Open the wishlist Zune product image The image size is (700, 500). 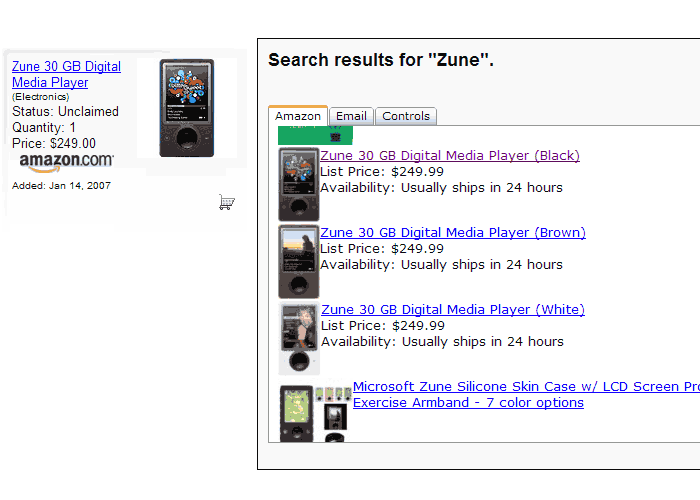187,108
